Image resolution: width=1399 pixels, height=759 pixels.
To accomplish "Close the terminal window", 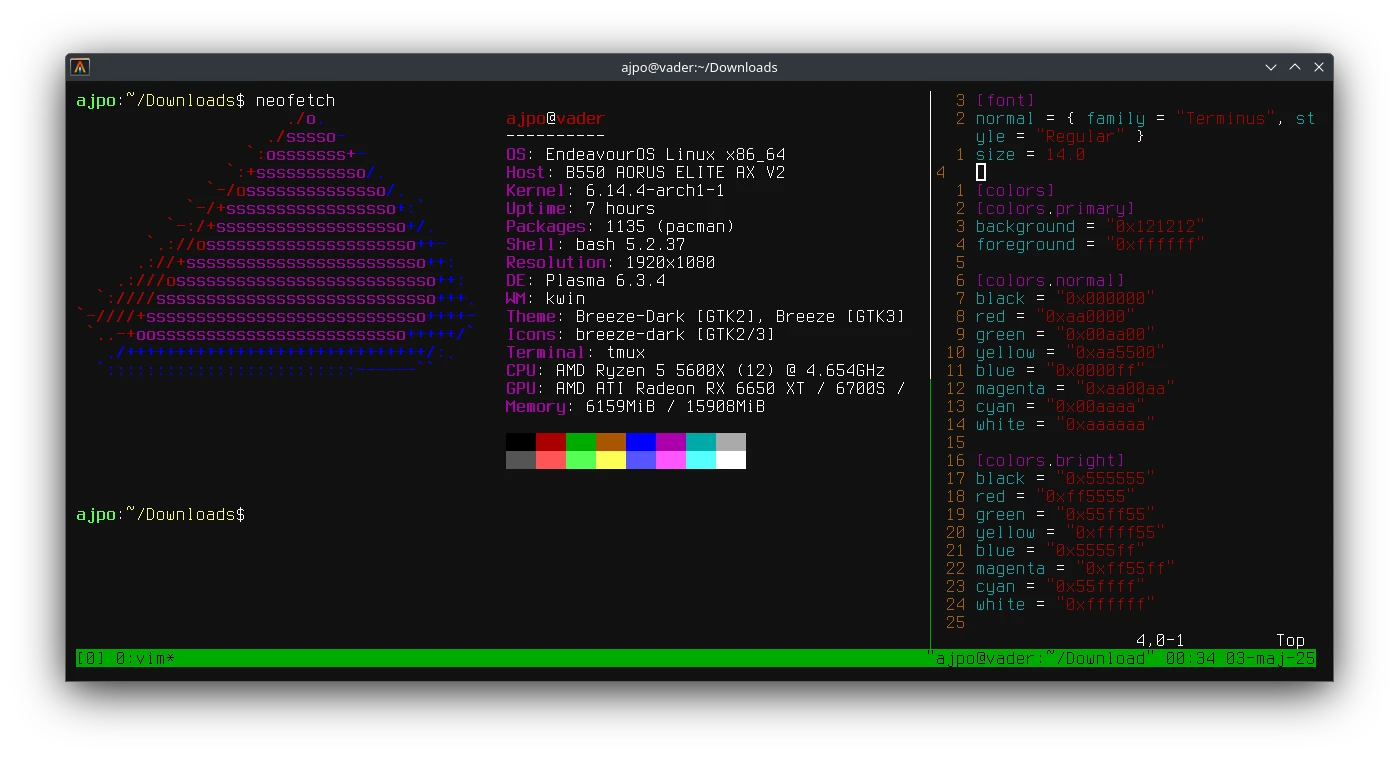I will tap(1319, 67).
